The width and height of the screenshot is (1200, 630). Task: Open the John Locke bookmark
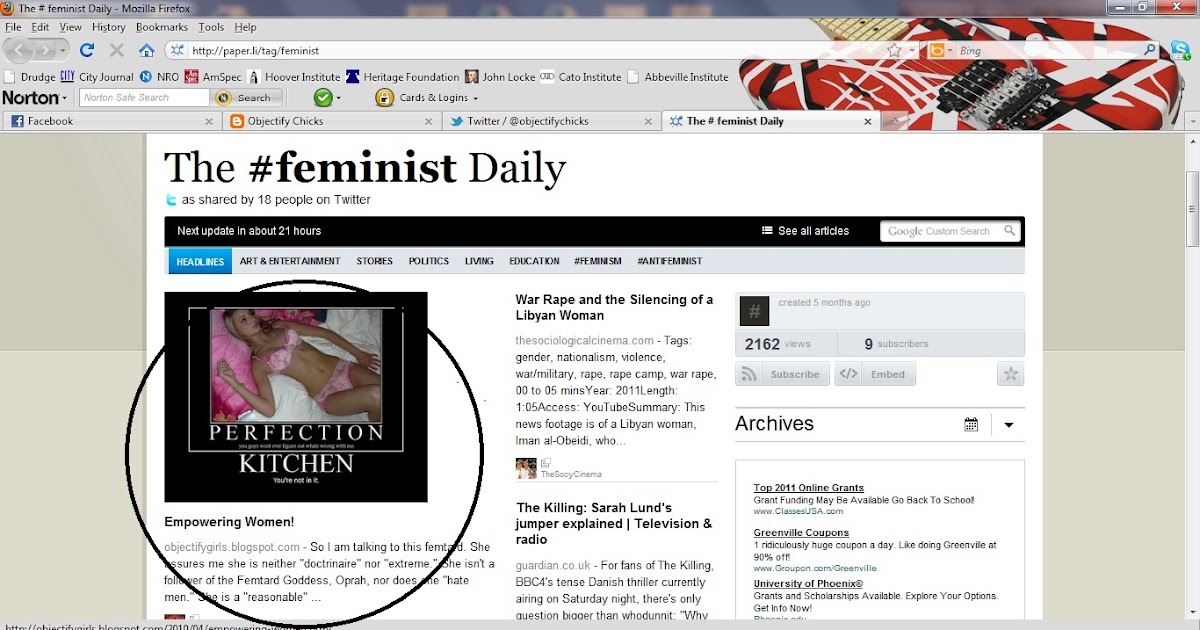[500, 77]
